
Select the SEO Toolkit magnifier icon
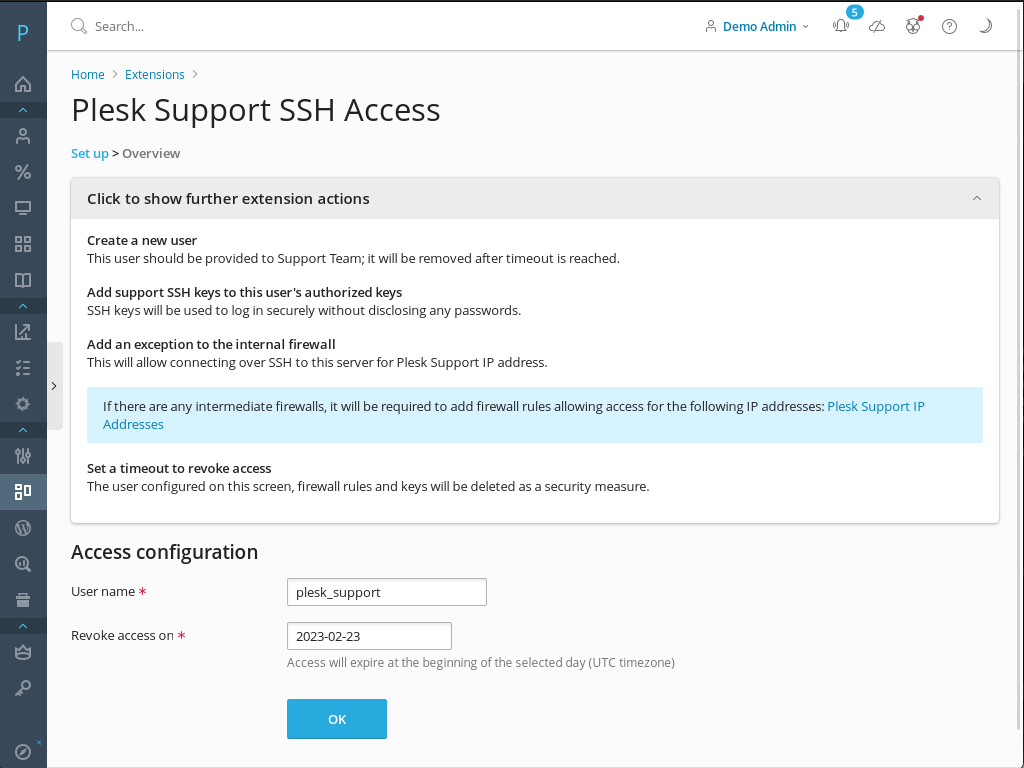click(22, 563)
